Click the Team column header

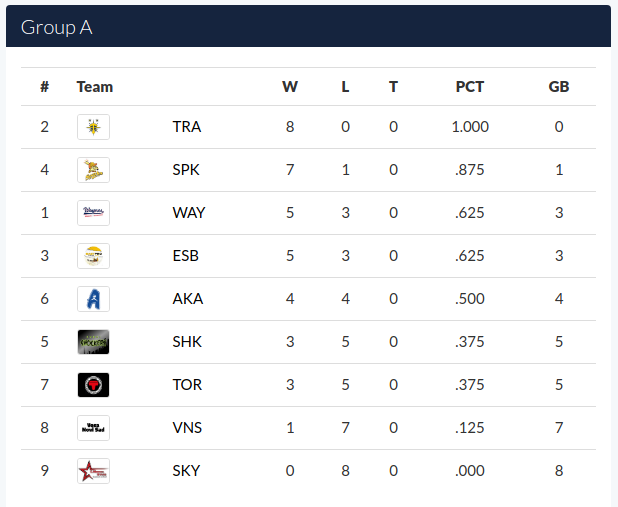click(95, 87)
